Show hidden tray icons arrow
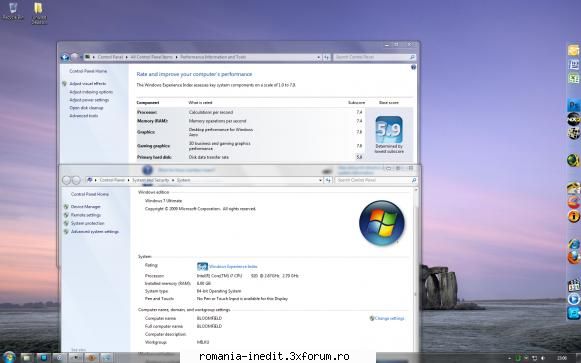581x363 pixels. pyautogui.click(x=510, y=358)
